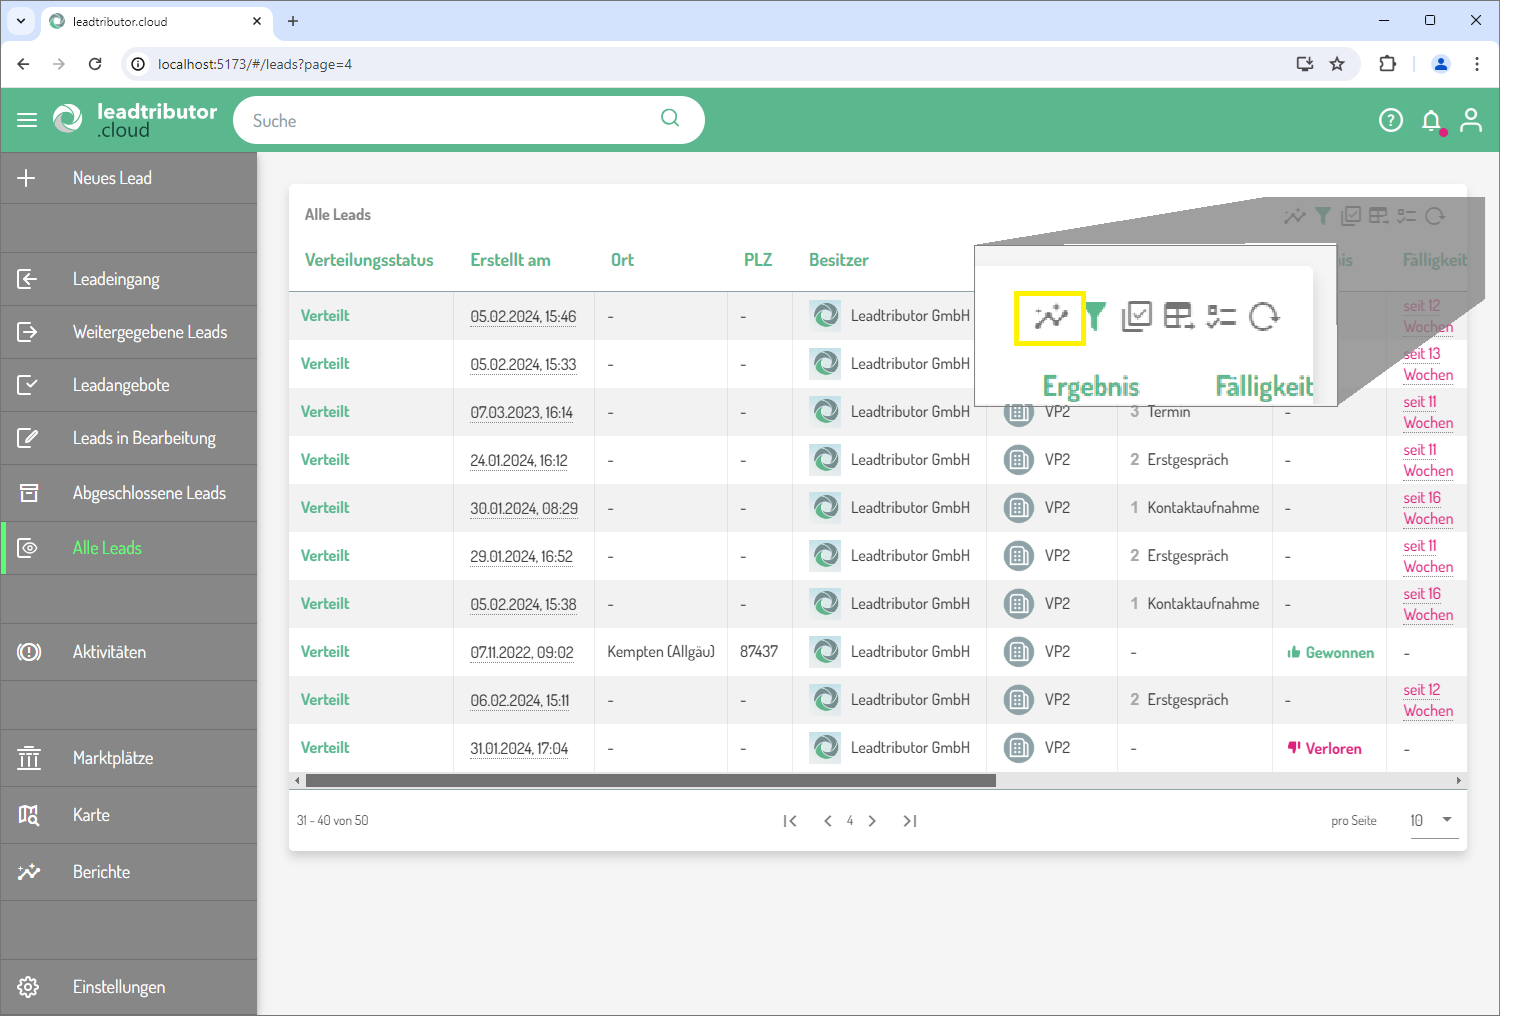Go to next page of leads
Viewport: 1536px width, 1016px height.
[x=872, y=821]
